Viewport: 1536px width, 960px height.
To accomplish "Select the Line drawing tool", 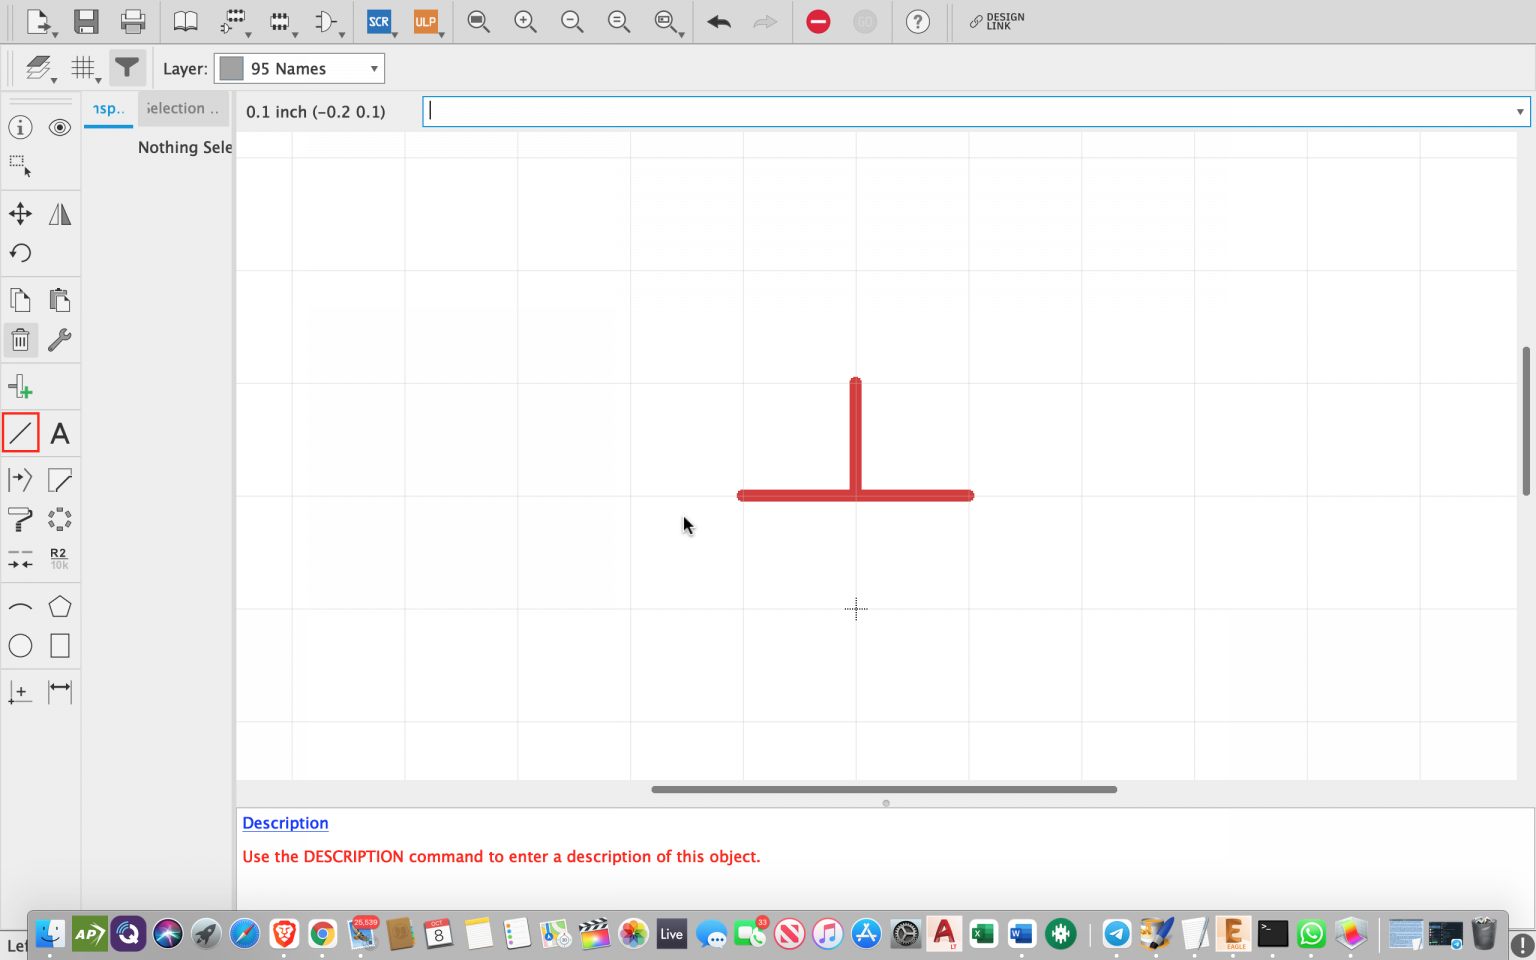I will (20, 433).
